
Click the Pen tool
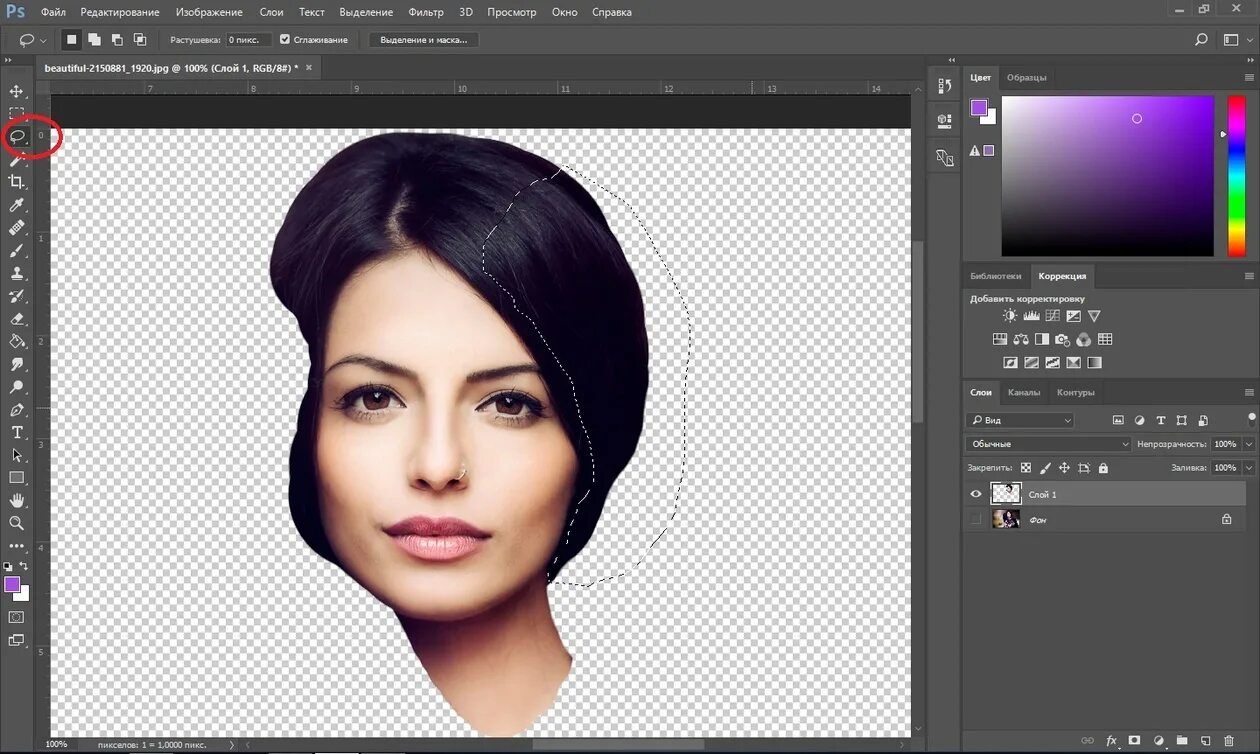point(17,410)
